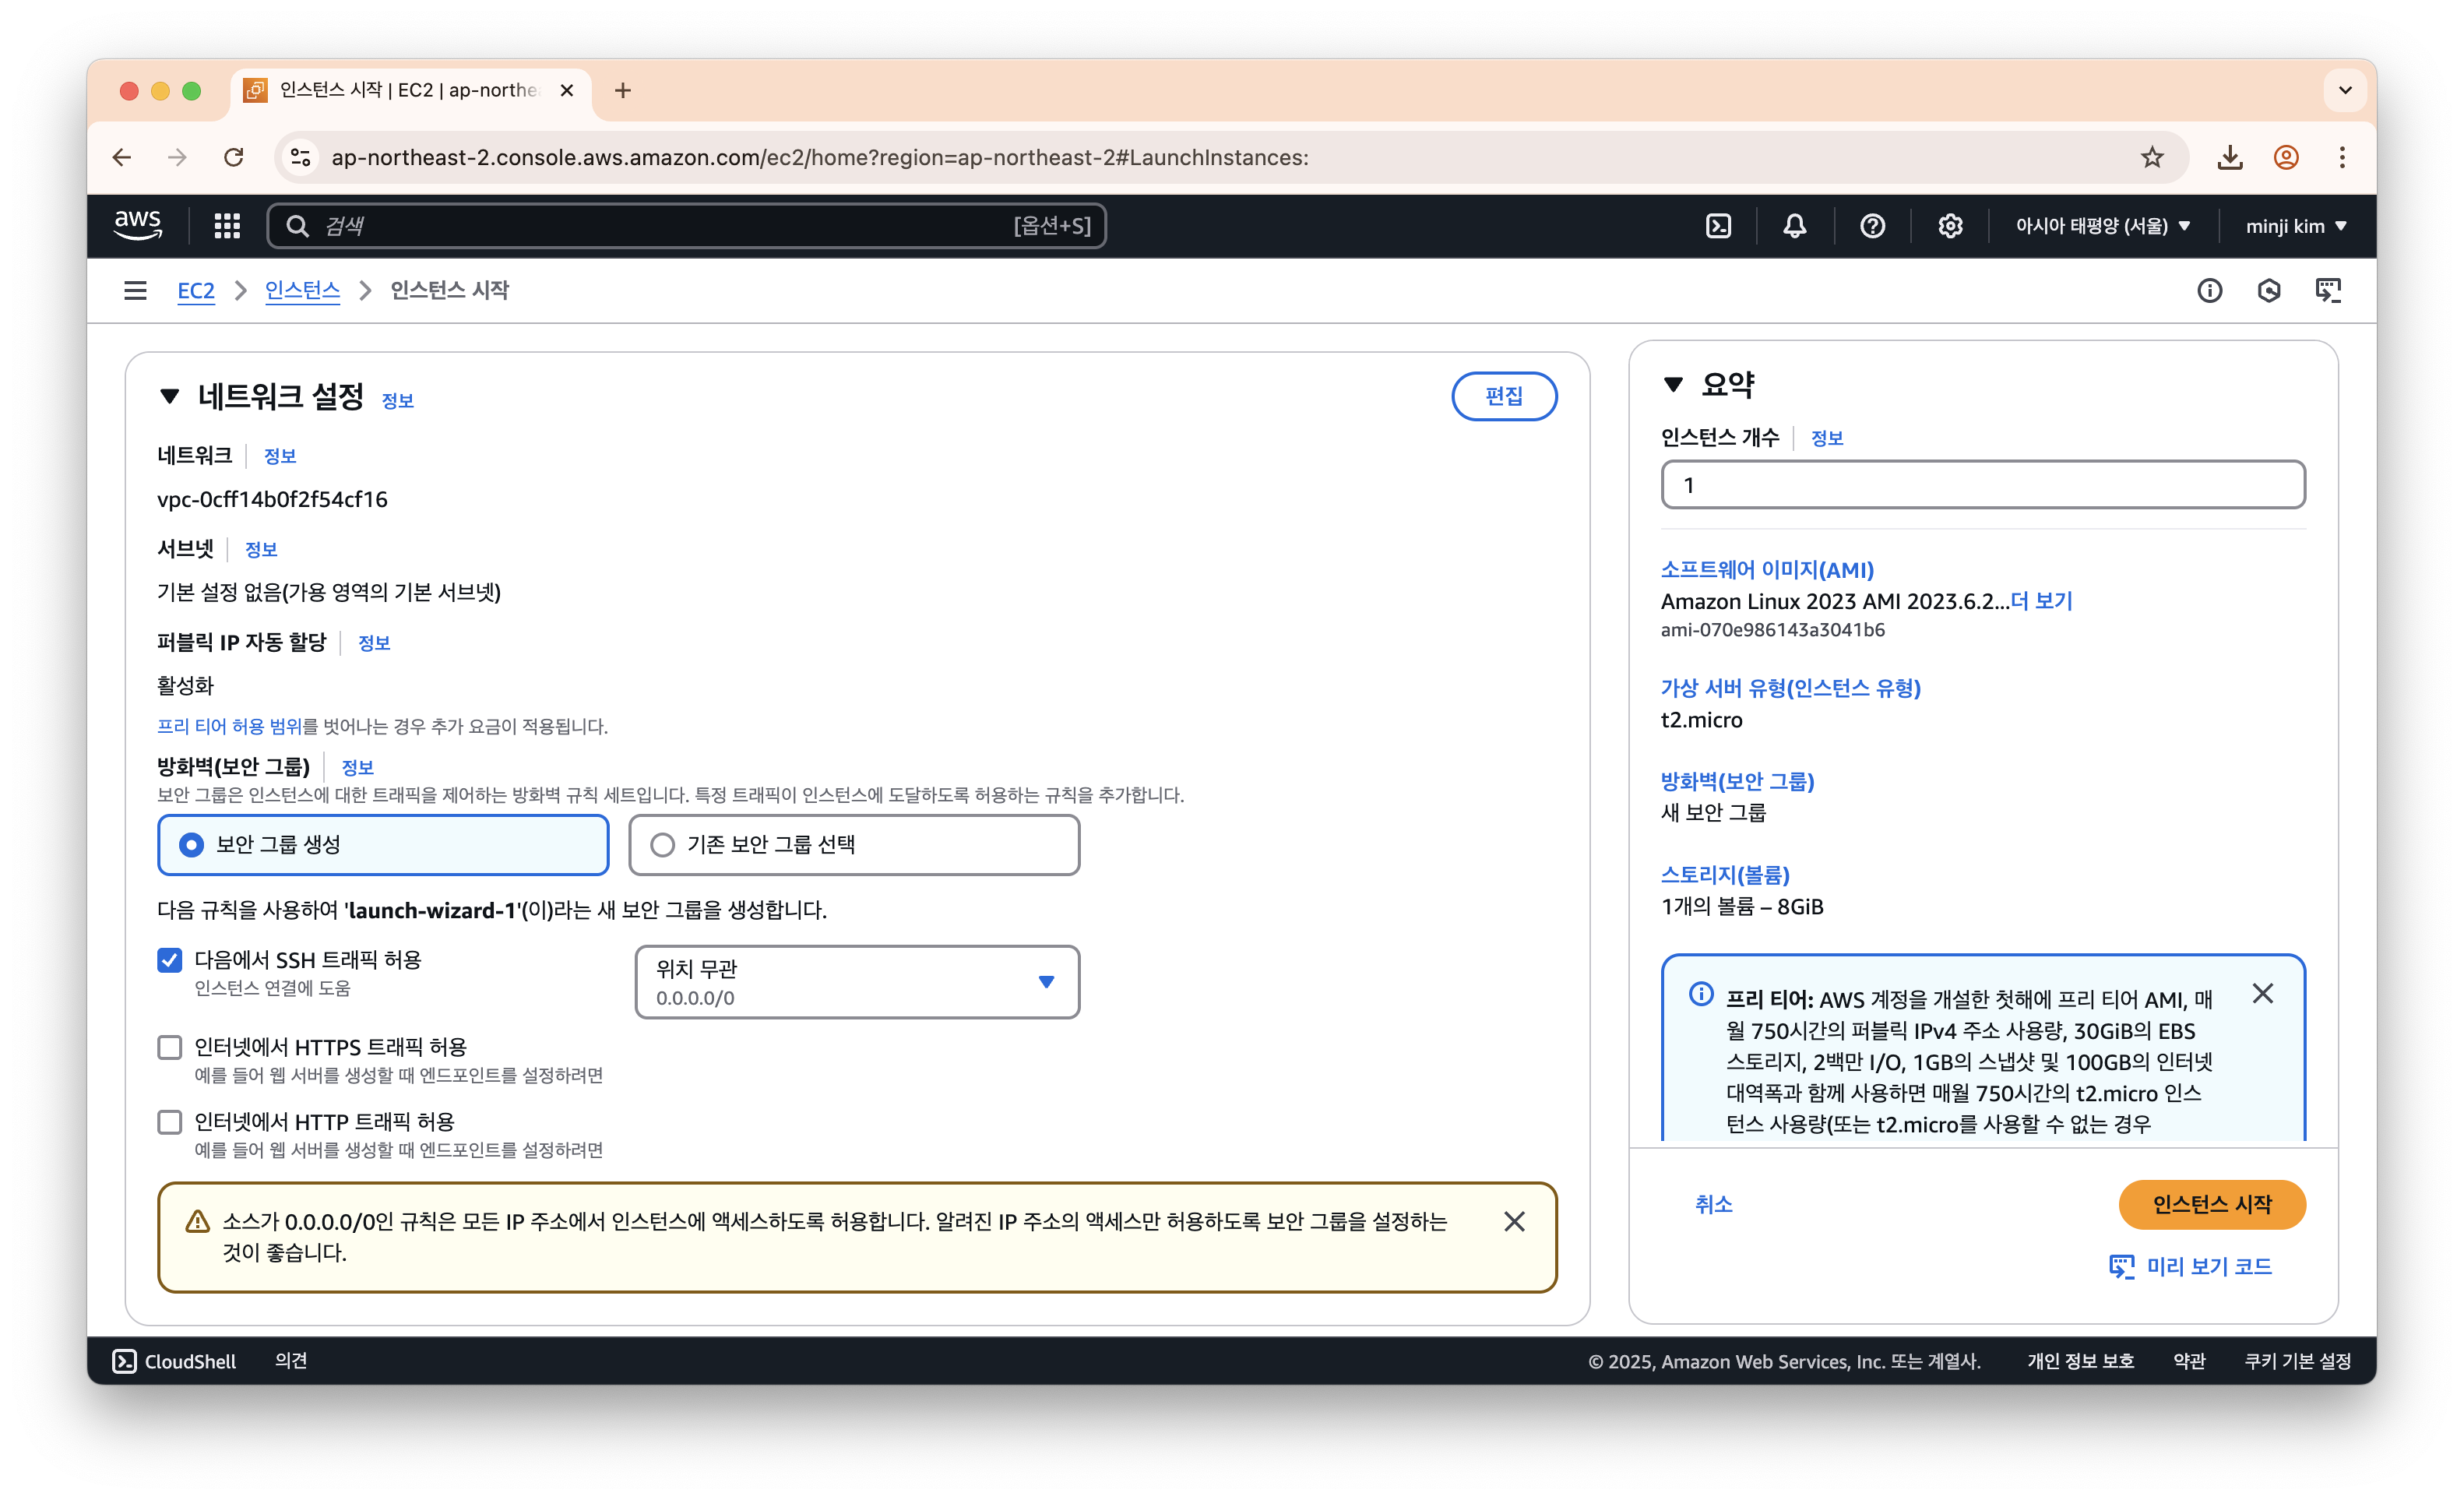Open the notifications bell
2464x1500 pixels.
(x=1795, y=226)
